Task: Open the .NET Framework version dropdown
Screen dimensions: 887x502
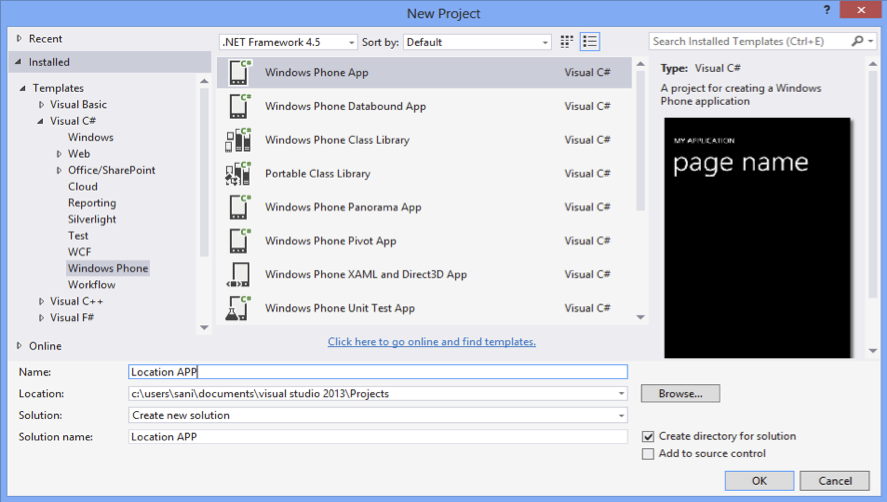Action: [x=289, y=42]
